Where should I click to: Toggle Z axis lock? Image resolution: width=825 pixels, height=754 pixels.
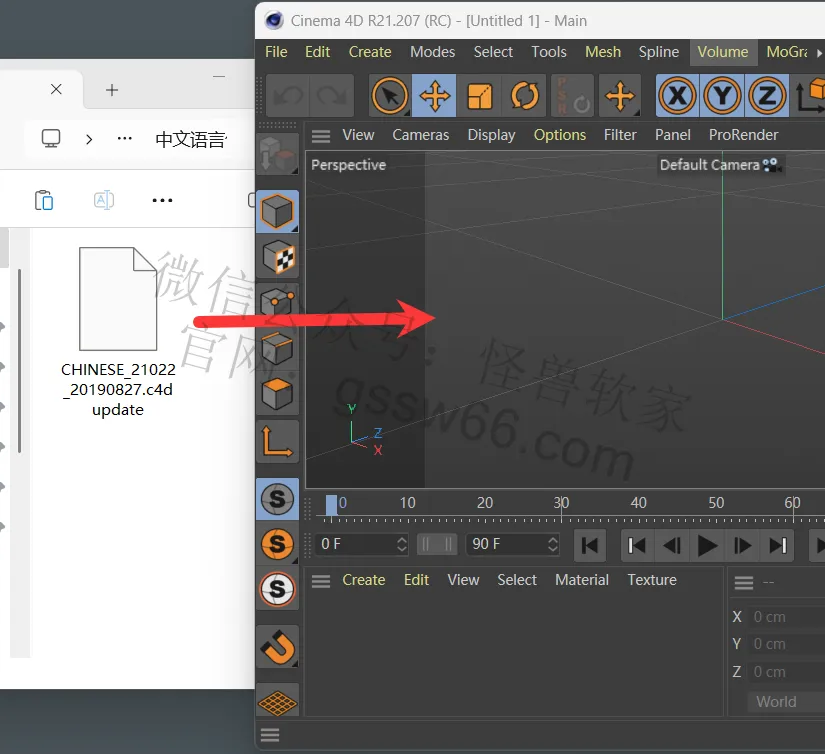[x=767, y=96]
